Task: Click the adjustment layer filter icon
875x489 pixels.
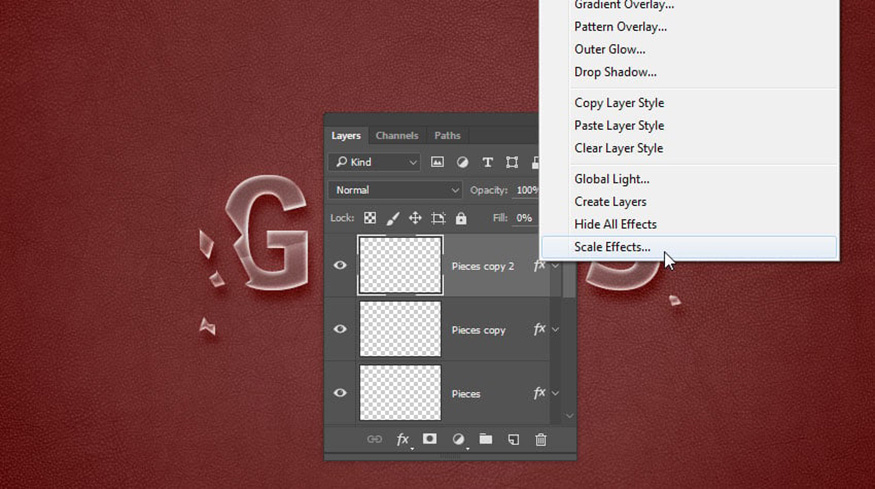Action: (462, 162)
